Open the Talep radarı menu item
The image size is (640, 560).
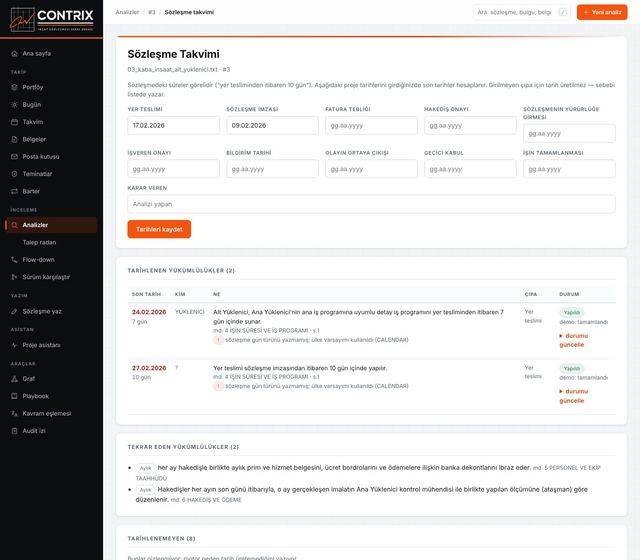51,242
